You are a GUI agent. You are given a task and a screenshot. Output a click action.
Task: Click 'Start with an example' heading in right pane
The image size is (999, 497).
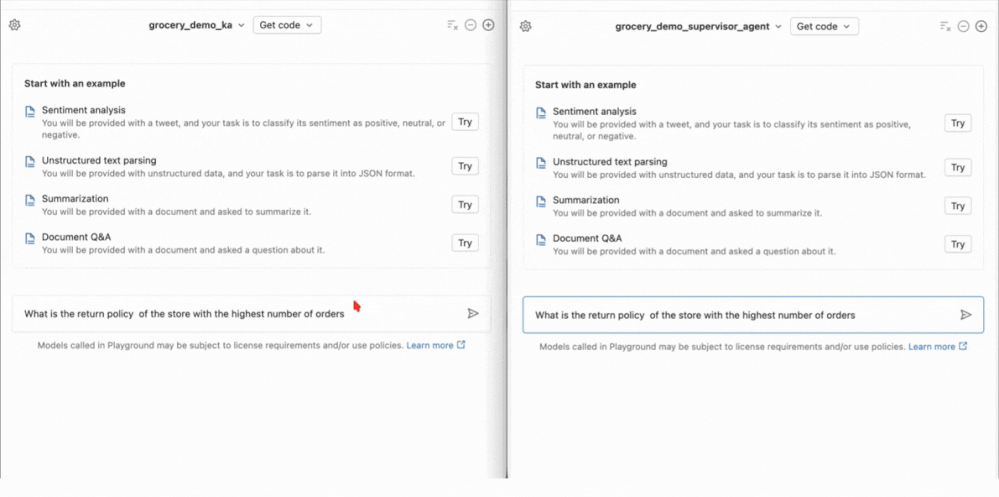586,85
